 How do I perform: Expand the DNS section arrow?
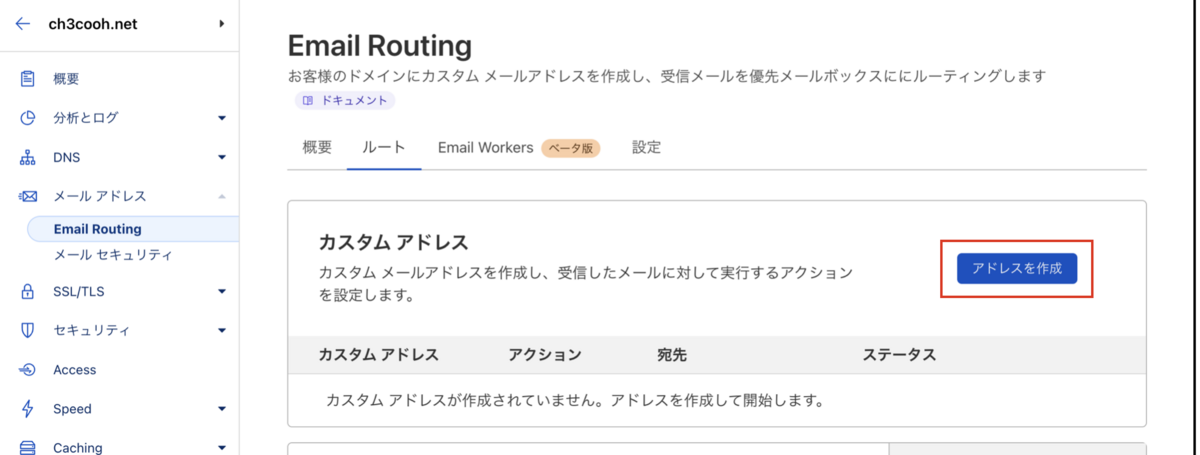221,157
